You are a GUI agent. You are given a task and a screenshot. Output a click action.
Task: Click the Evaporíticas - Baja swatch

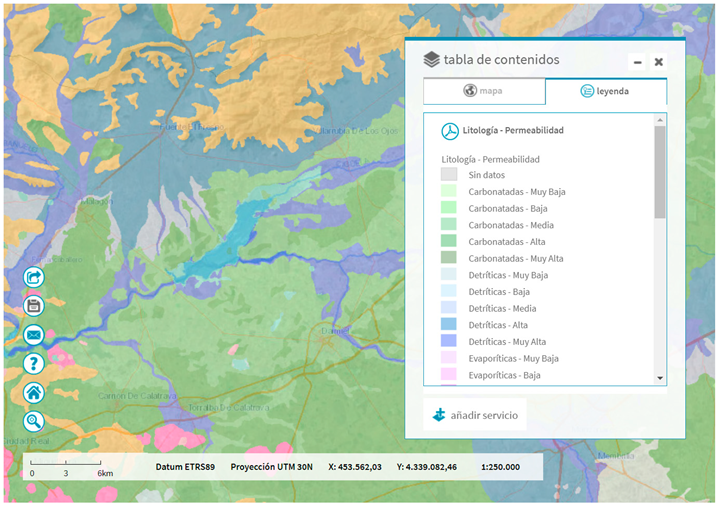(x=449, y=375)
